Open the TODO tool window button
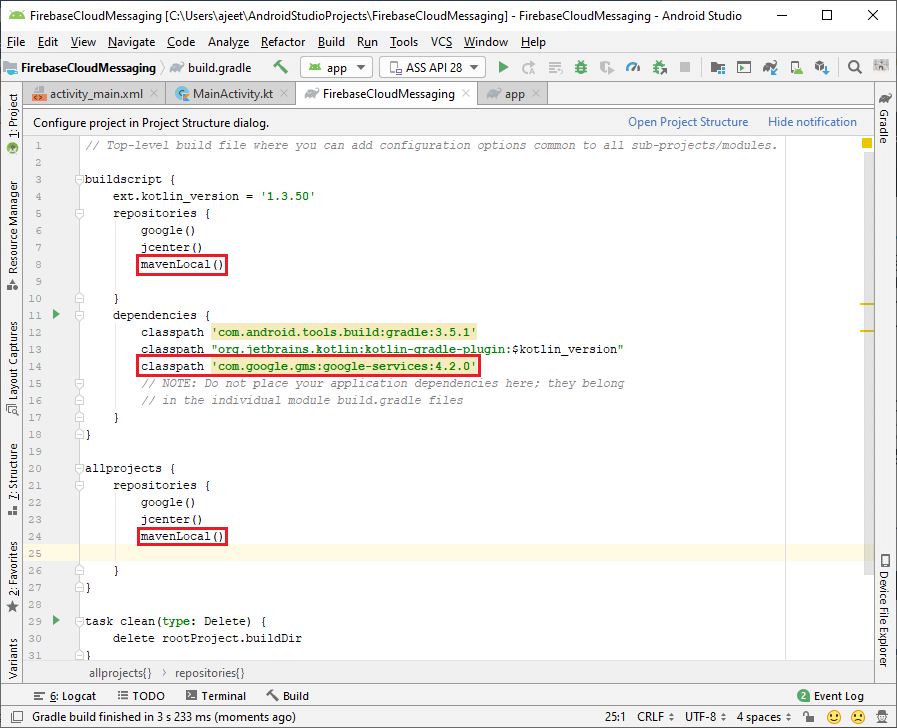897x728 pixels. [x=141, y=696]
